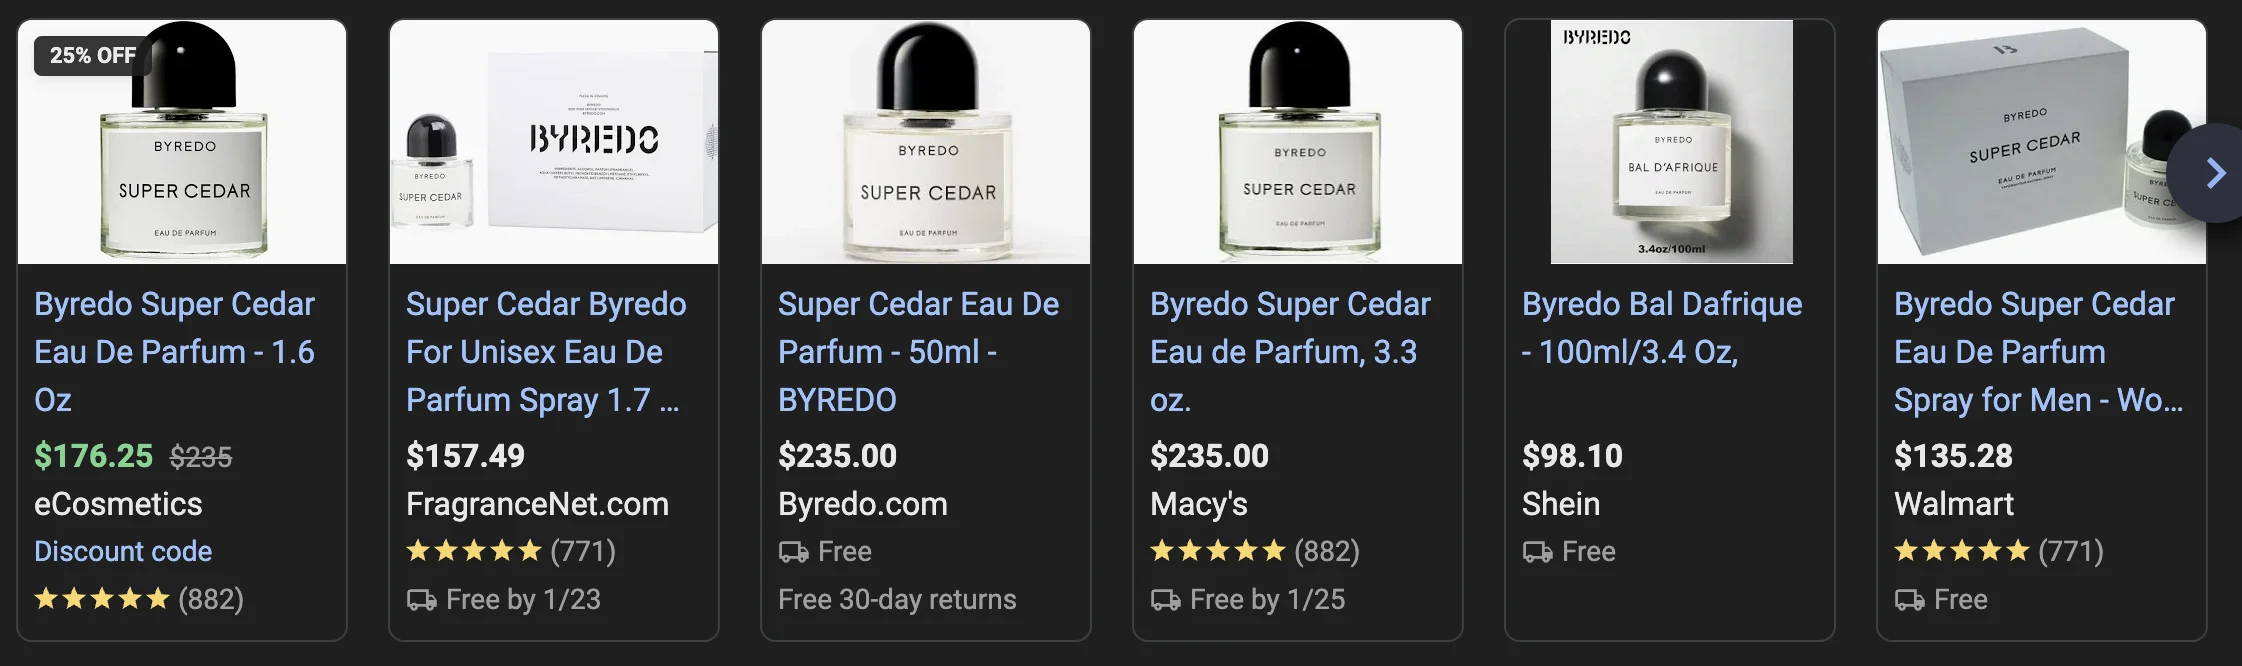Select the Byredo.com merchant name
The height and width of the screenshot is (666, 2242).
coord(862,504)
